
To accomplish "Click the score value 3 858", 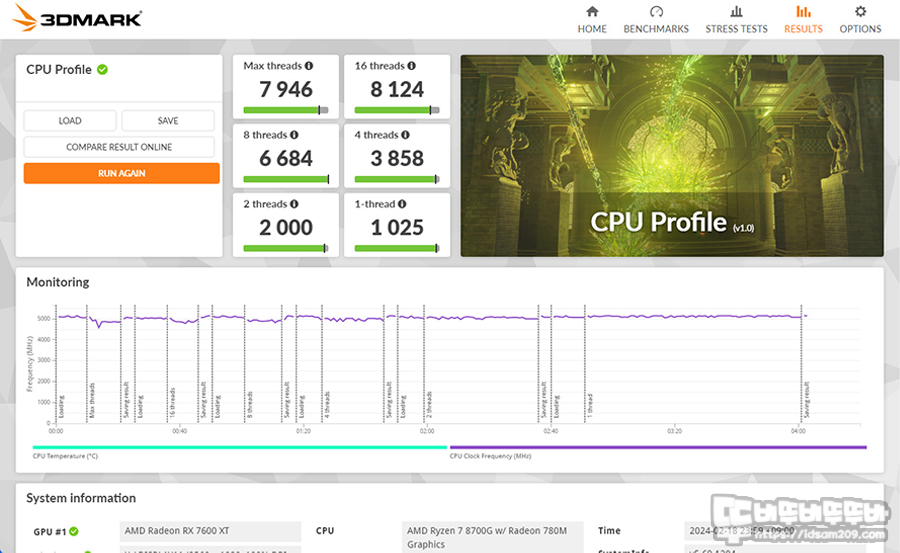I will 397,158.
